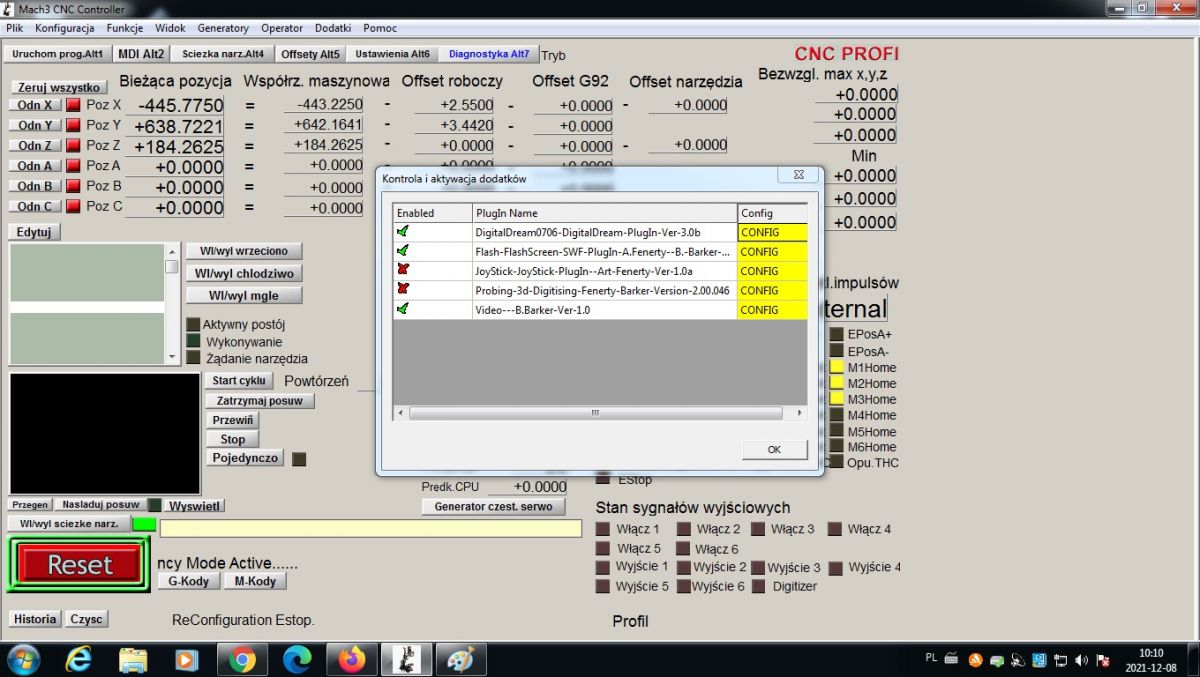Click the LED after Nasladuj posuw
The height and width of the screenshot is (677, 1200).
pos(155,505)
